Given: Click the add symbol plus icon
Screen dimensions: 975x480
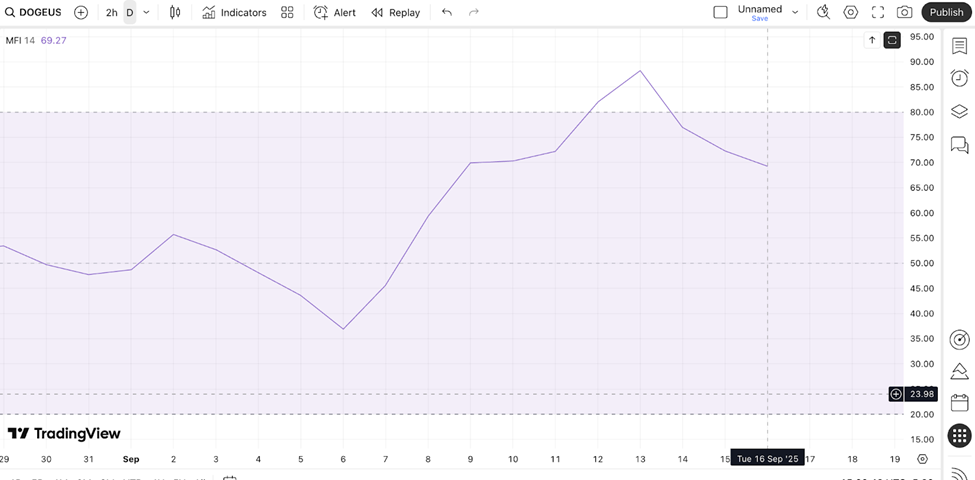Looking at the screenshot, I should click(x=81, y=13).
